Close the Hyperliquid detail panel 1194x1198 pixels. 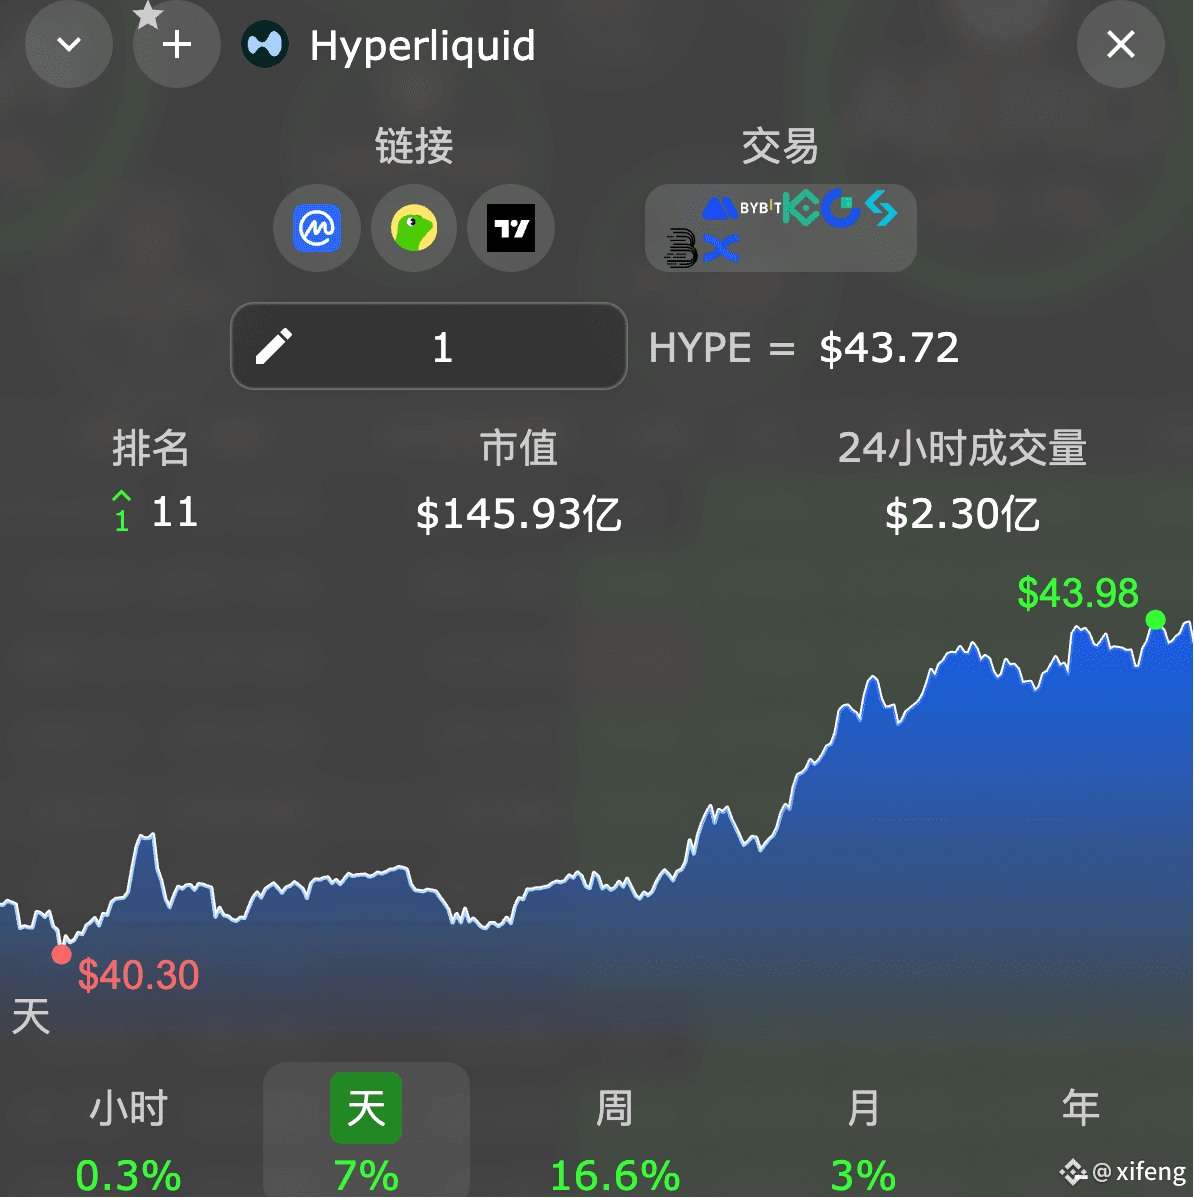click(1121, 44)
